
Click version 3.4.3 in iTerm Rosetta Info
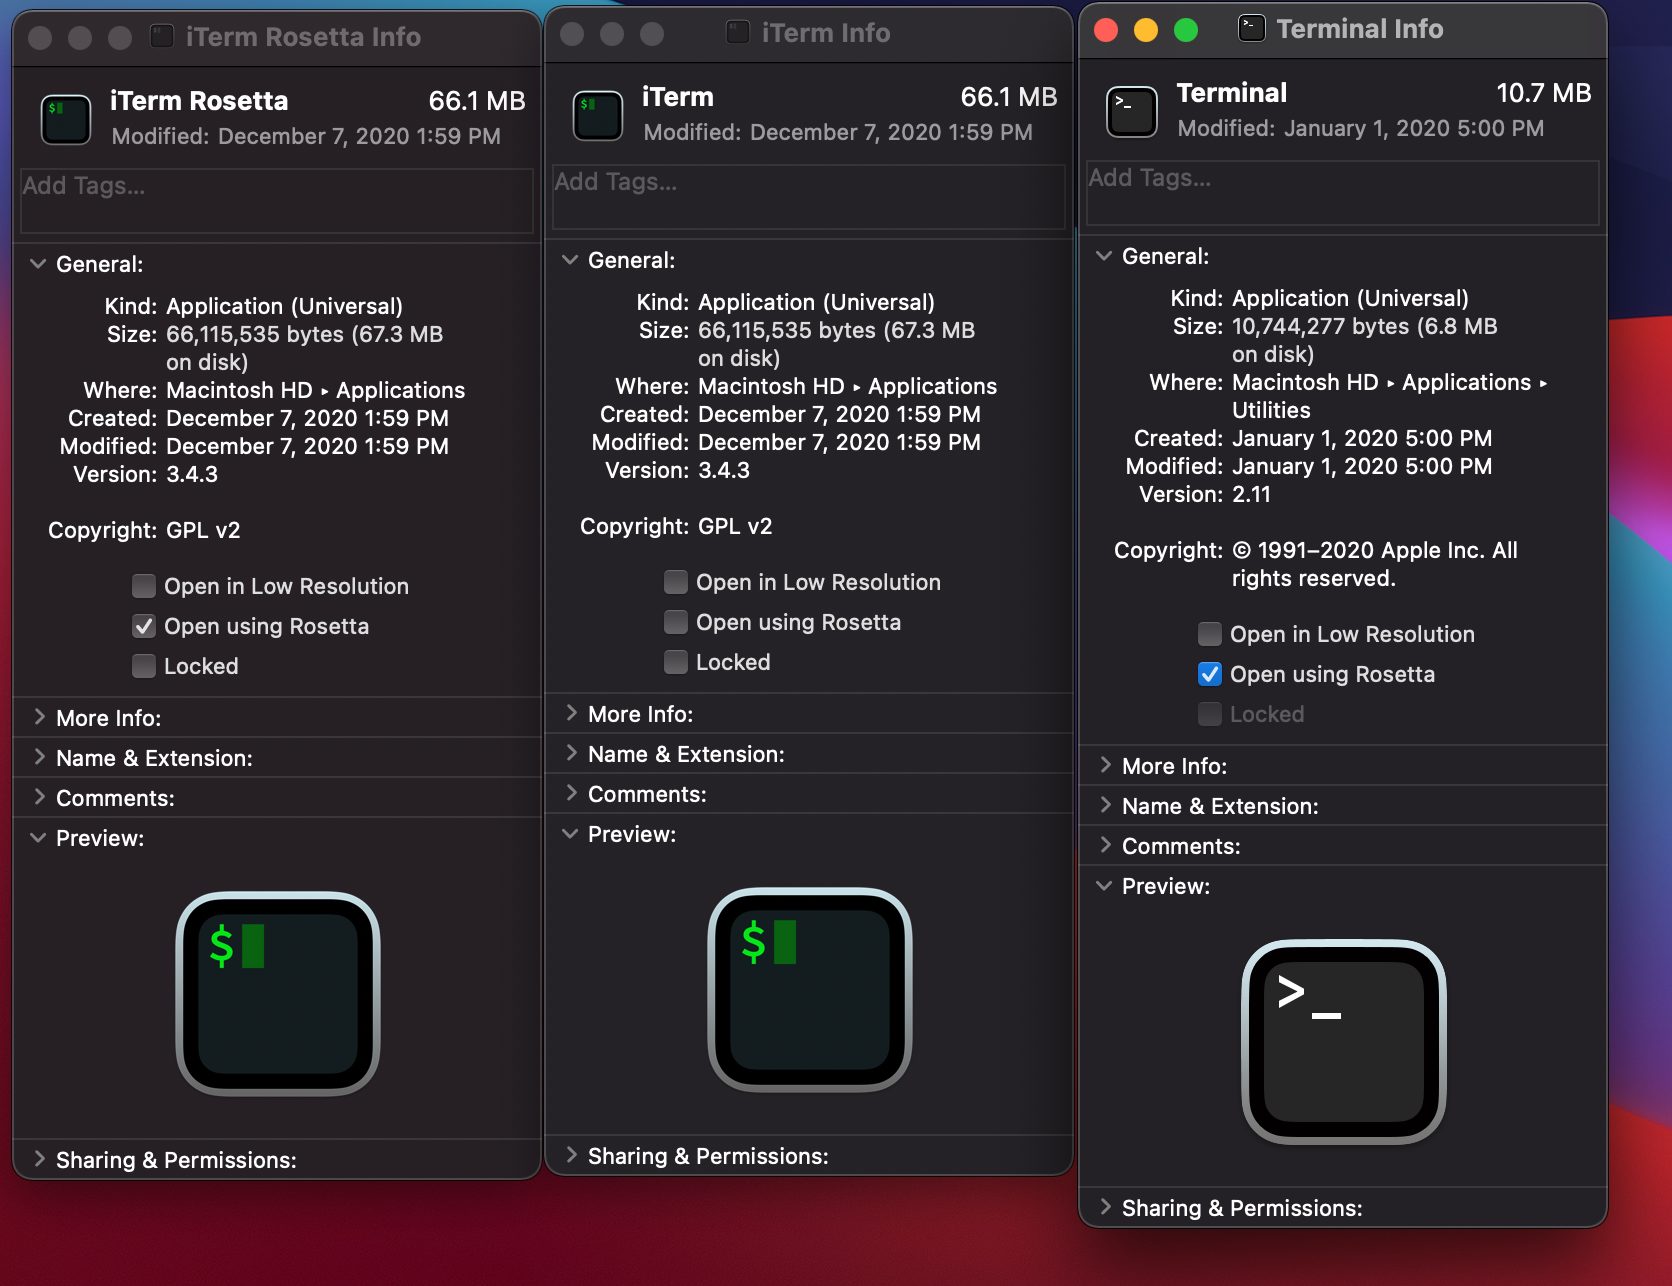tap(192, 474)
